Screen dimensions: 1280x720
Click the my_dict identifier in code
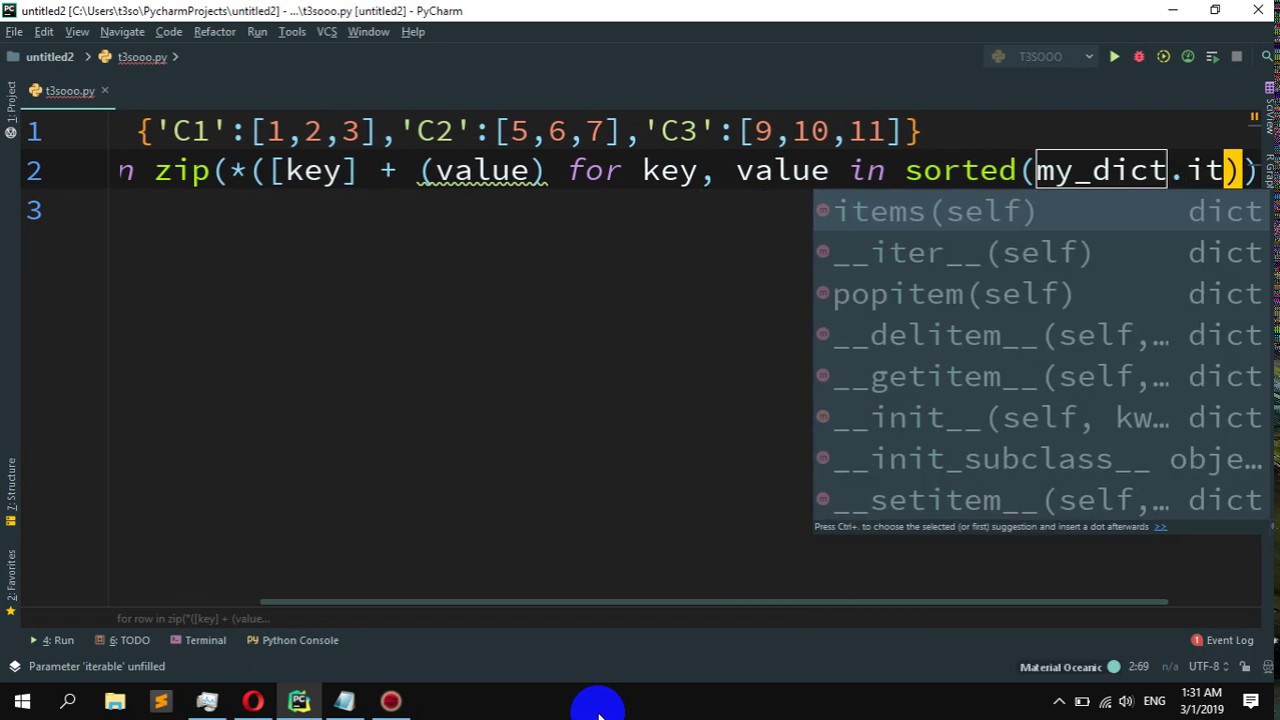[1100, 170]
